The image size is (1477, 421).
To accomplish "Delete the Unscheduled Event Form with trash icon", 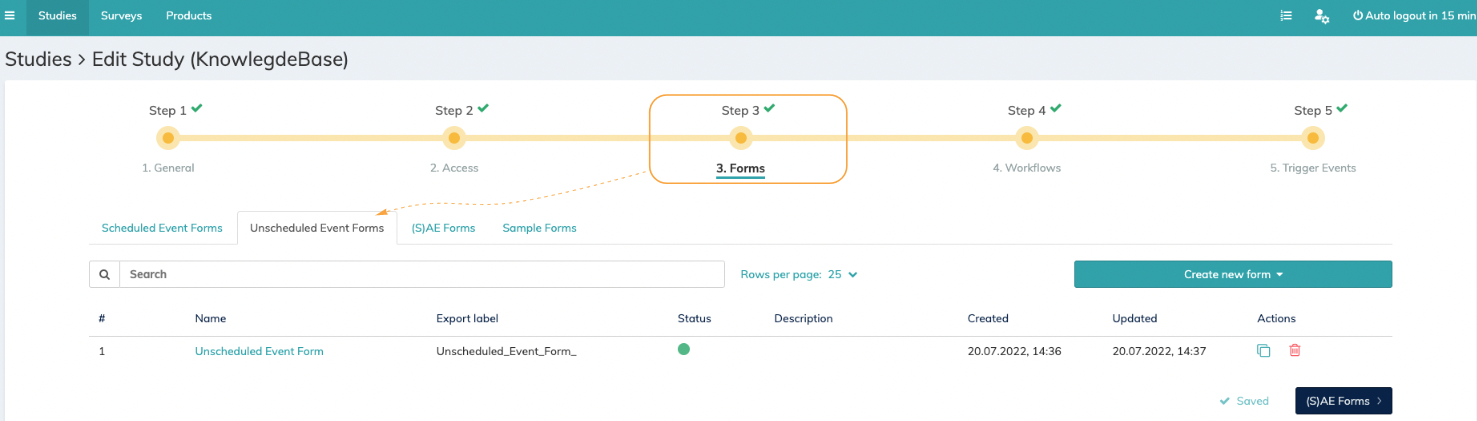I will coord(1295,350).
